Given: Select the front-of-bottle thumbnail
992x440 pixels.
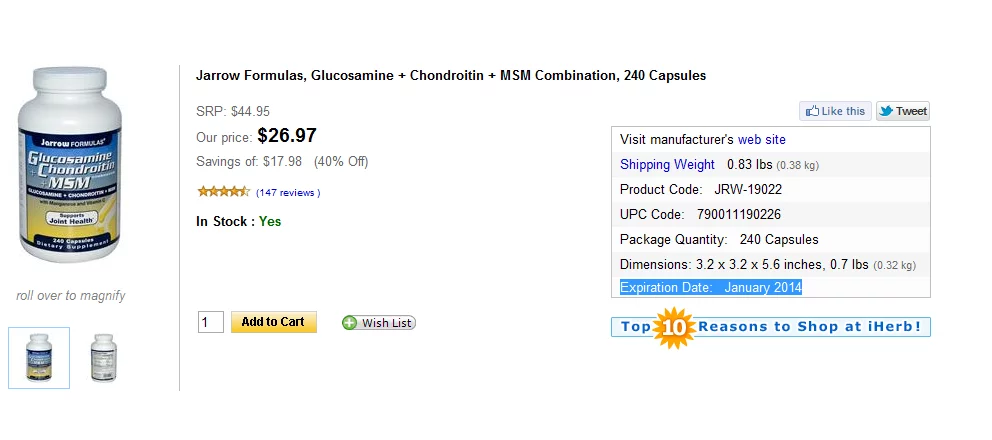Looking at the screenshot, I should 39,357.
